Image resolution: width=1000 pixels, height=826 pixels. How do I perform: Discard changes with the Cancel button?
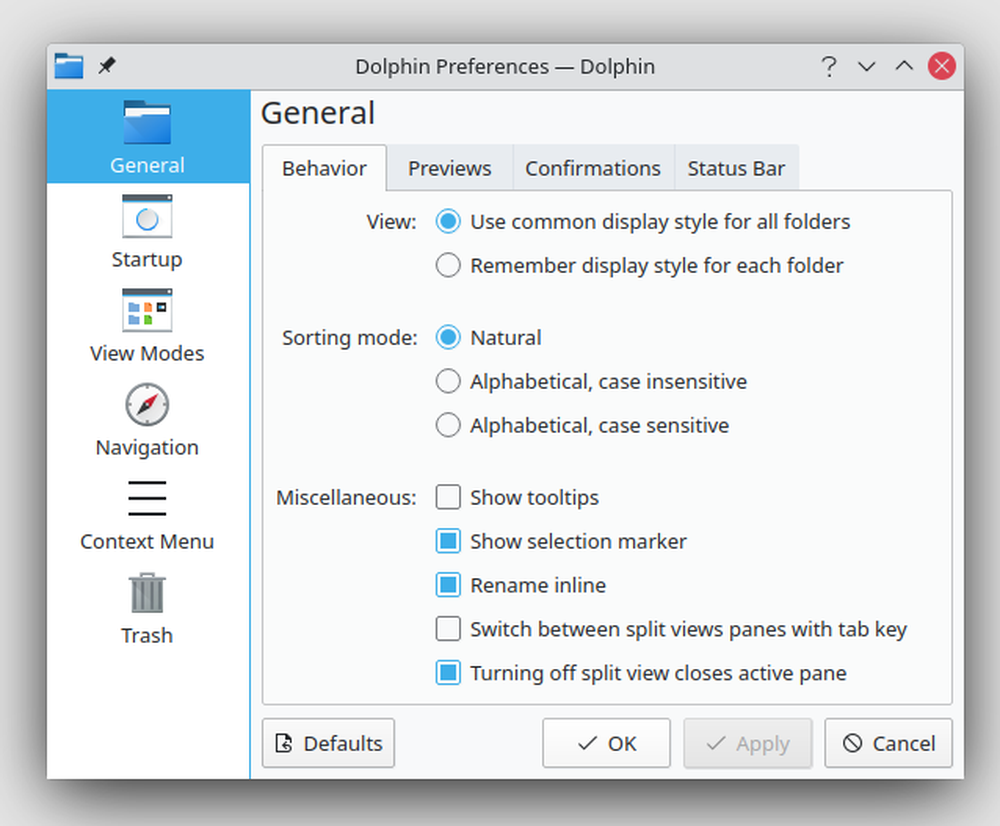click(888, 743)
